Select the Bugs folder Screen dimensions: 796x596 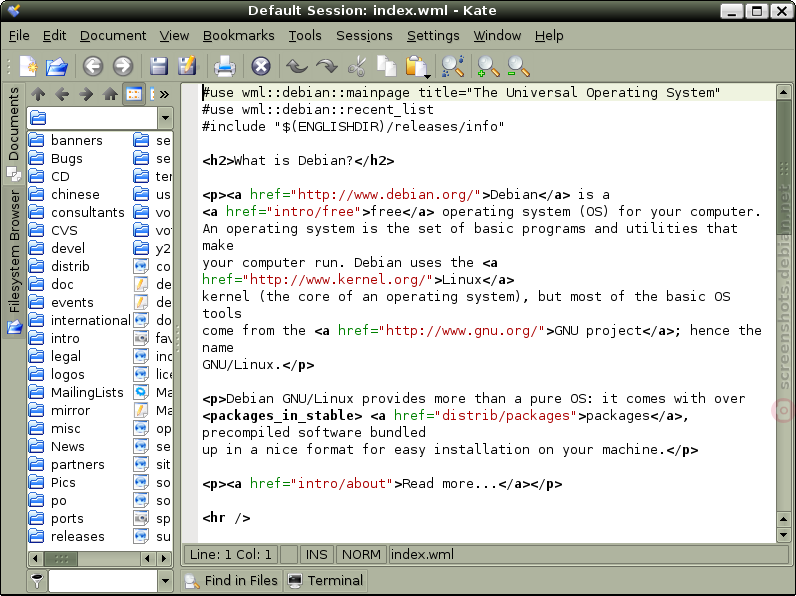tap(56, 158)
